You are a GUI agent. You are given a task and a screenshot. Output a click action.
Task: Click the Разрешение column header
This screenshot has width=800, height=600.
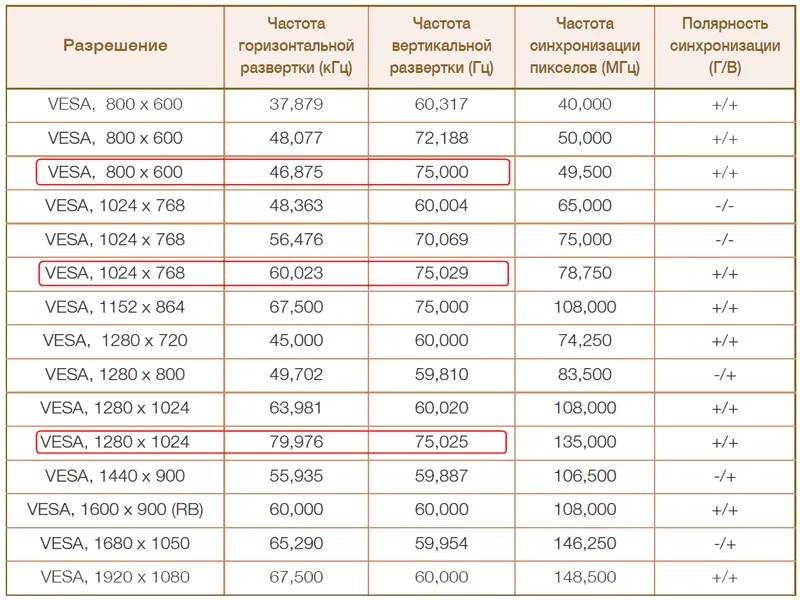(x=115, y=45)
